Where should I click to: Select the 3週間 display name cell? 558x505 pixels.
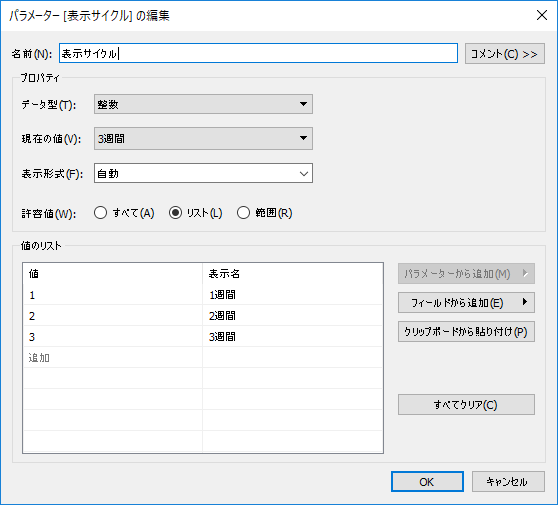pos(293,337)
